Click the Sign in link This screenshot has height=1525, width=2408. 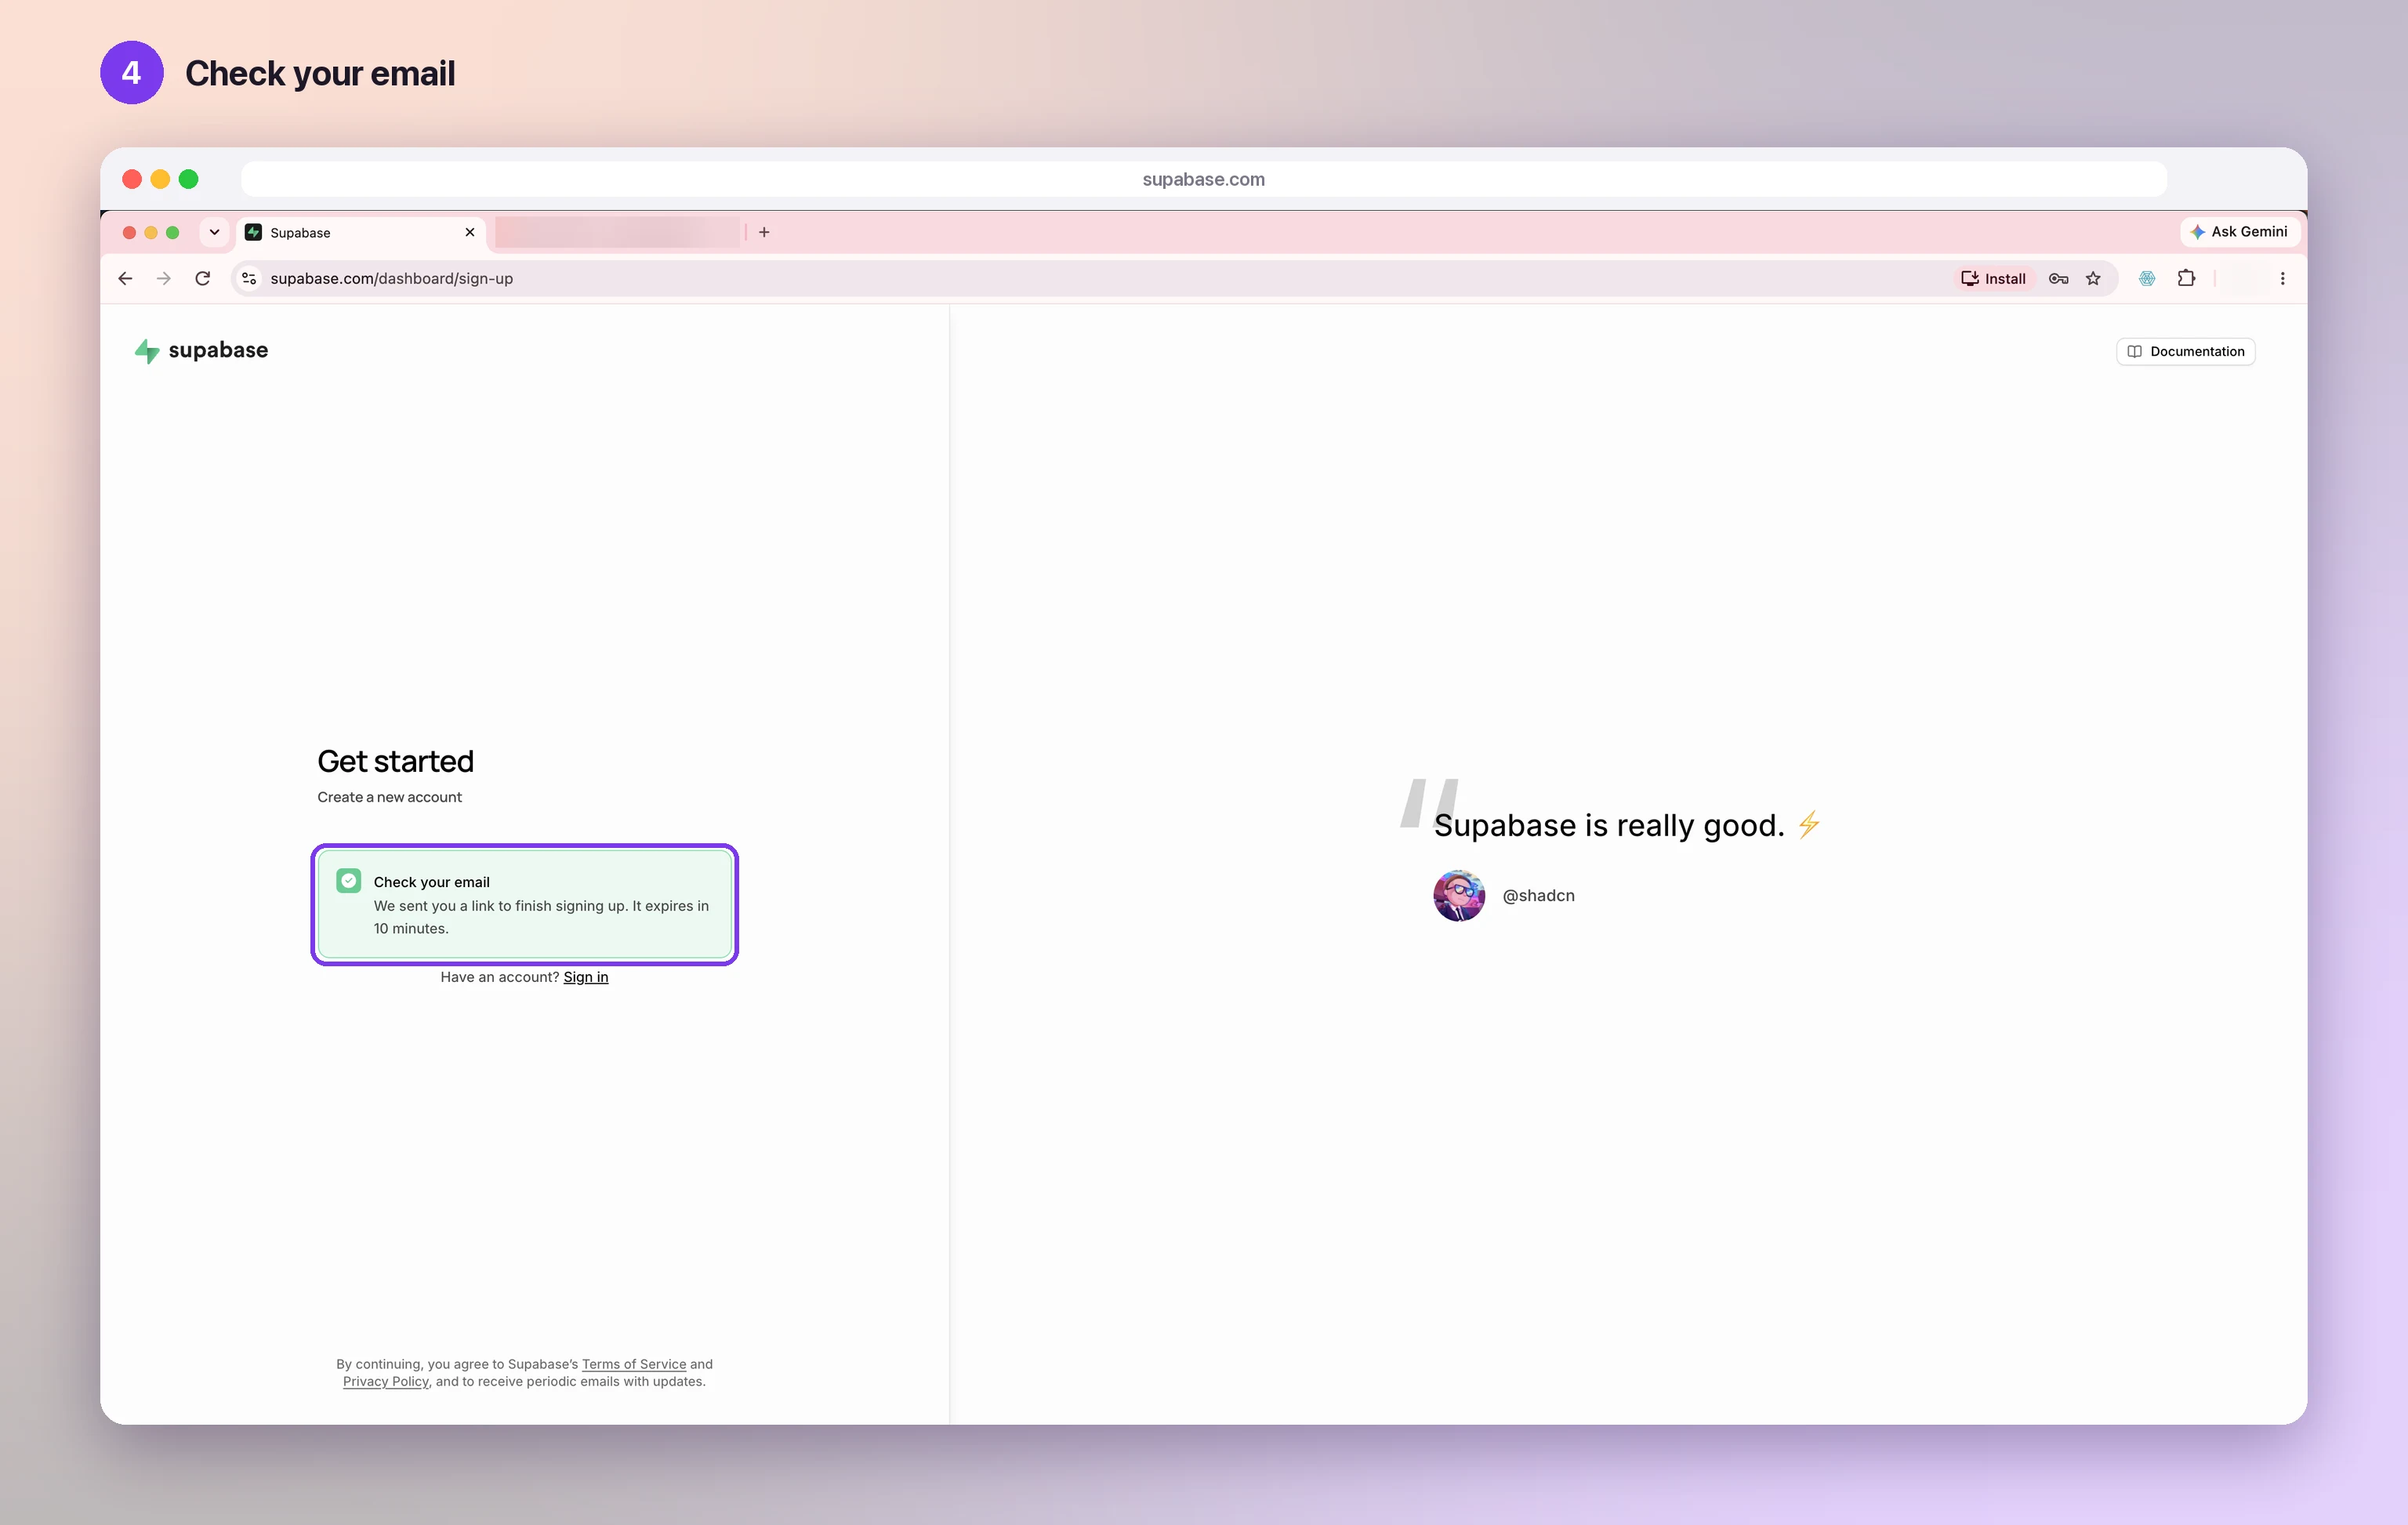click(585, 977)
